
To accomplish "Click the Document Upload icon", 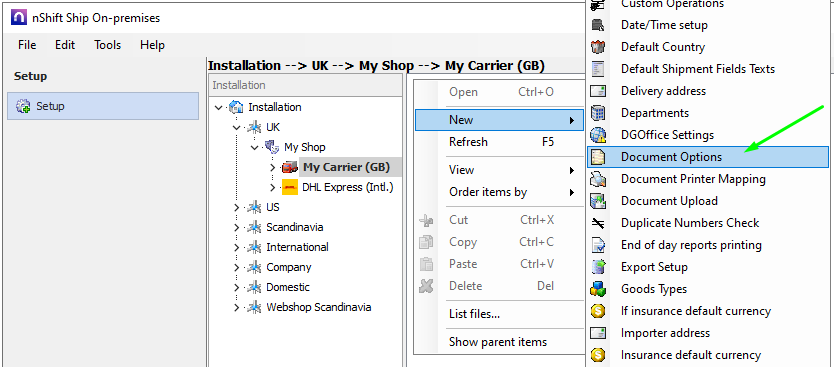I will click(598, 201).
